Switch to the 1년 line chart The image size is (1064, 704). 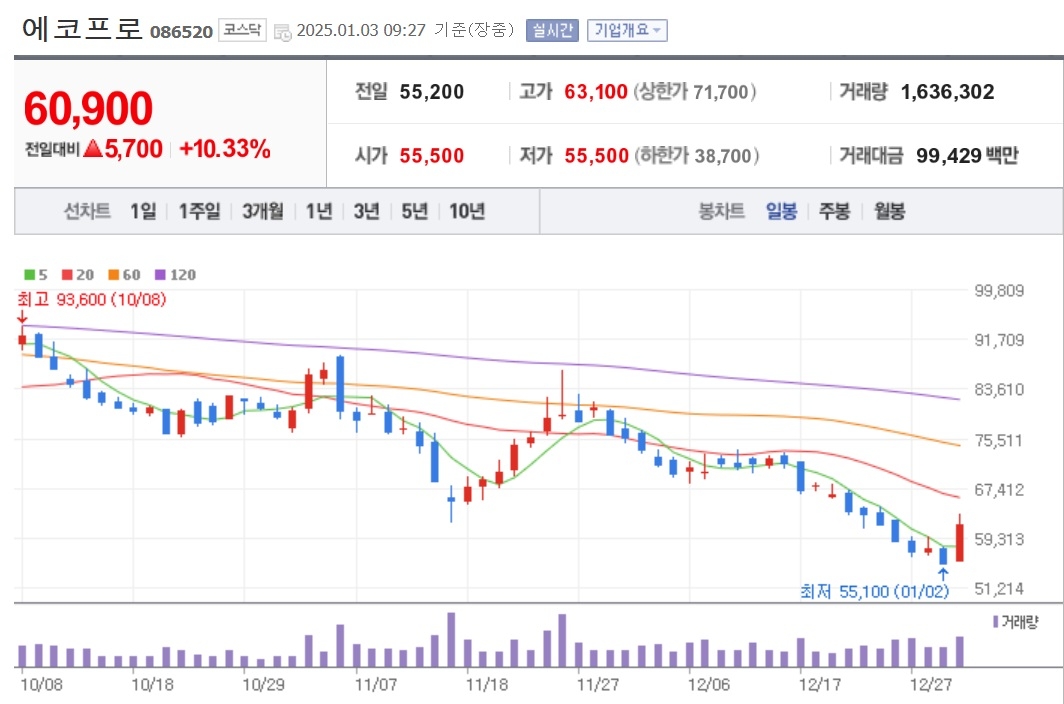pos(319,211)
